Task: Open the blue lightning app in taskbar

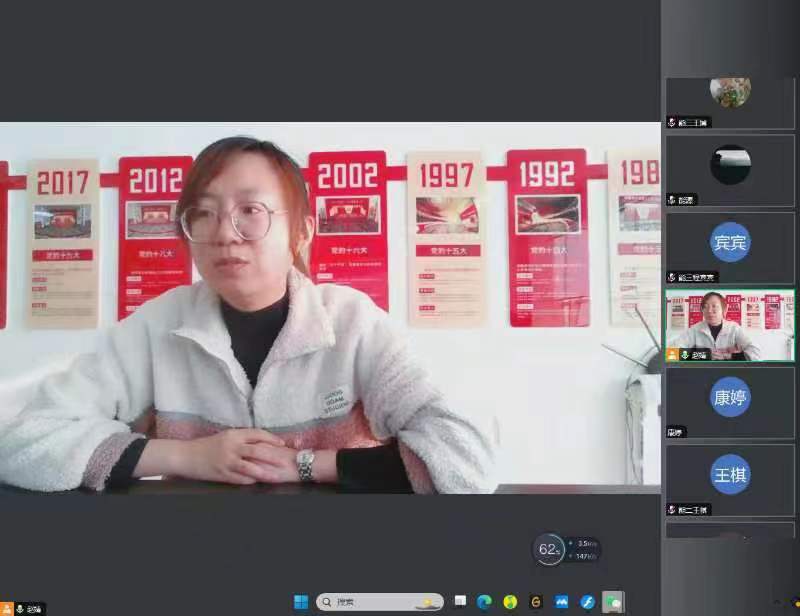Action: (x=588, y=602)
